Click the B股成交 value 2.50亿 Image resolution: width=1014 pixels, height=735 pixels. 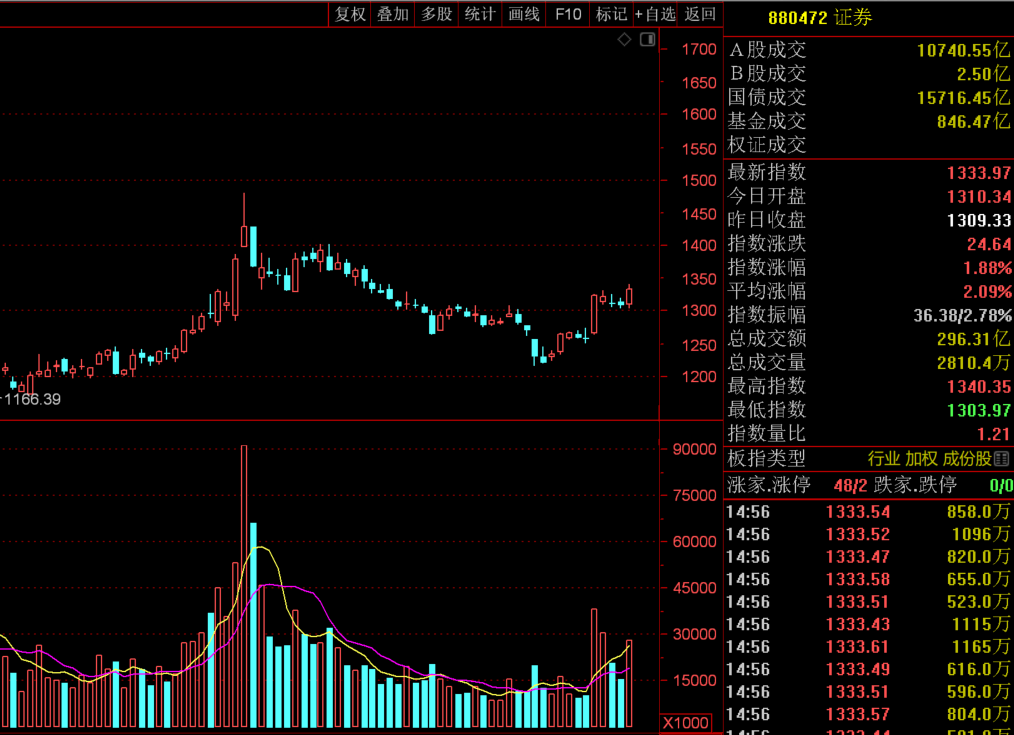pyautogui.click(x=983, y=74)
